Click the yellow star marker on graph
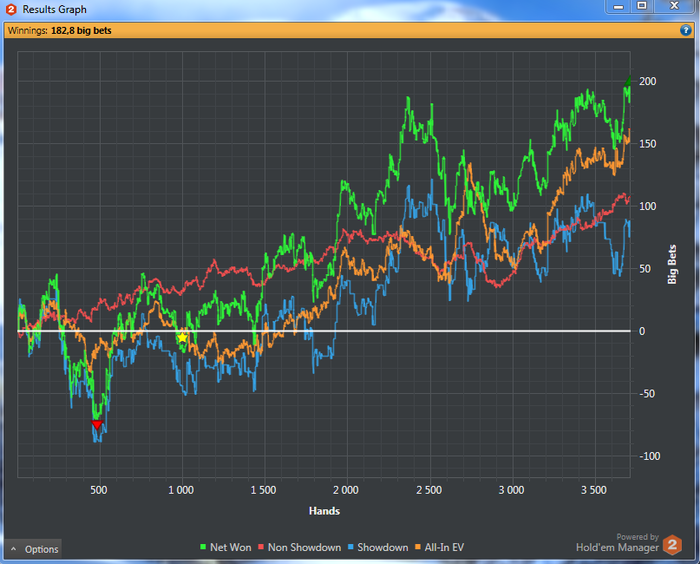This screenshot has height=564, width=700. pos(182,338)
